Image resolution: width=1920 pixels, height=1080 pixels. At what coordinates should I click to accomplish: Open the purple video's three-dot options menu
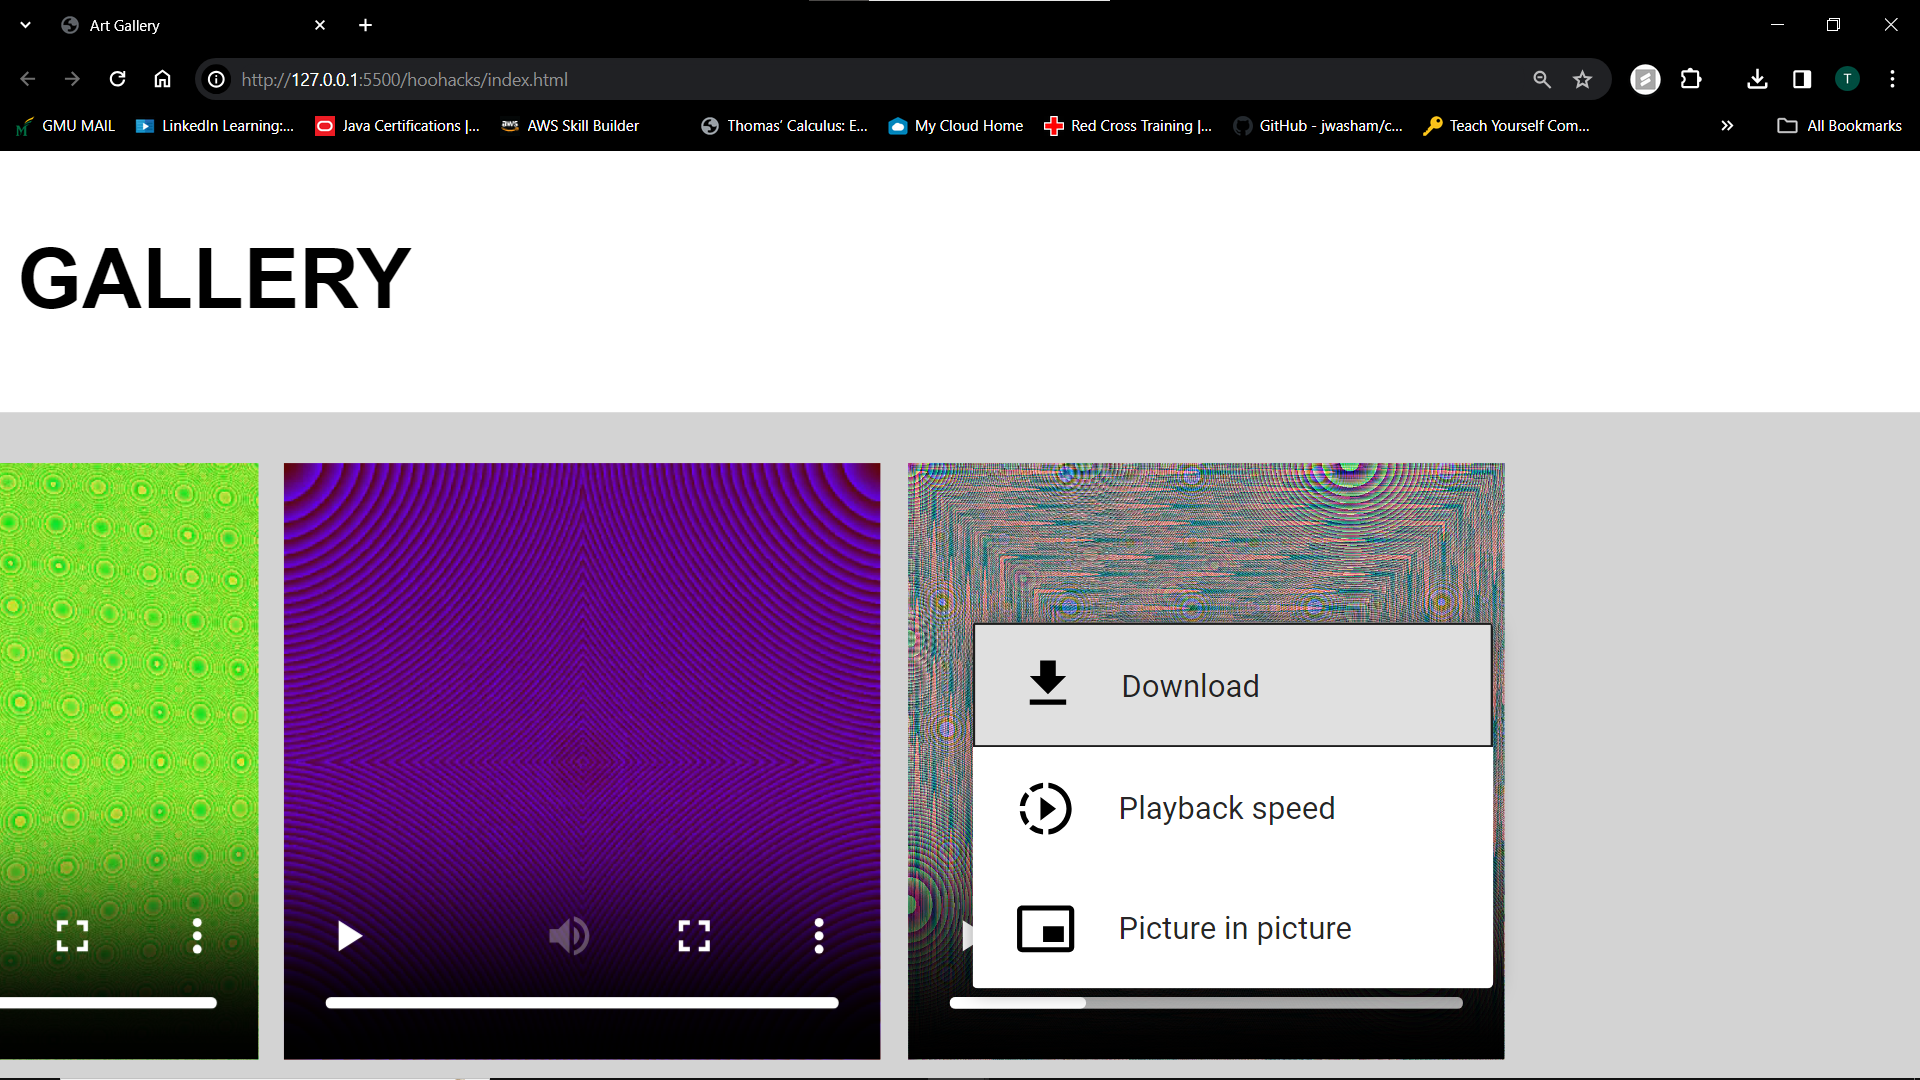819,936
